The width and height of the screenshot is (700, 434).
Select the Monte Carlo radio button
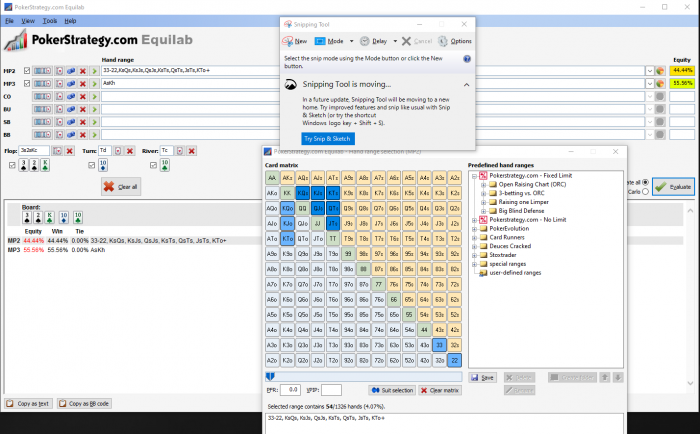coord(645,192)
